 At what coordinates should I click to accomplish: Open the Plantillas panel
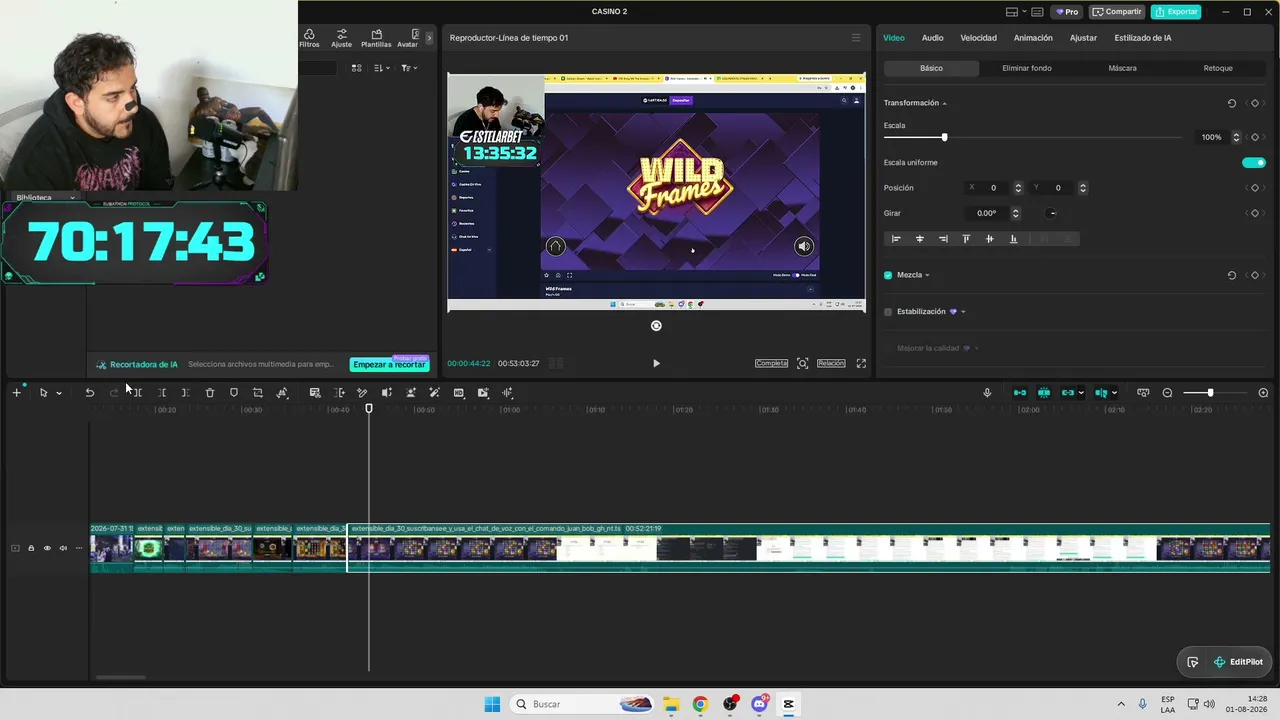click(376, 38)
